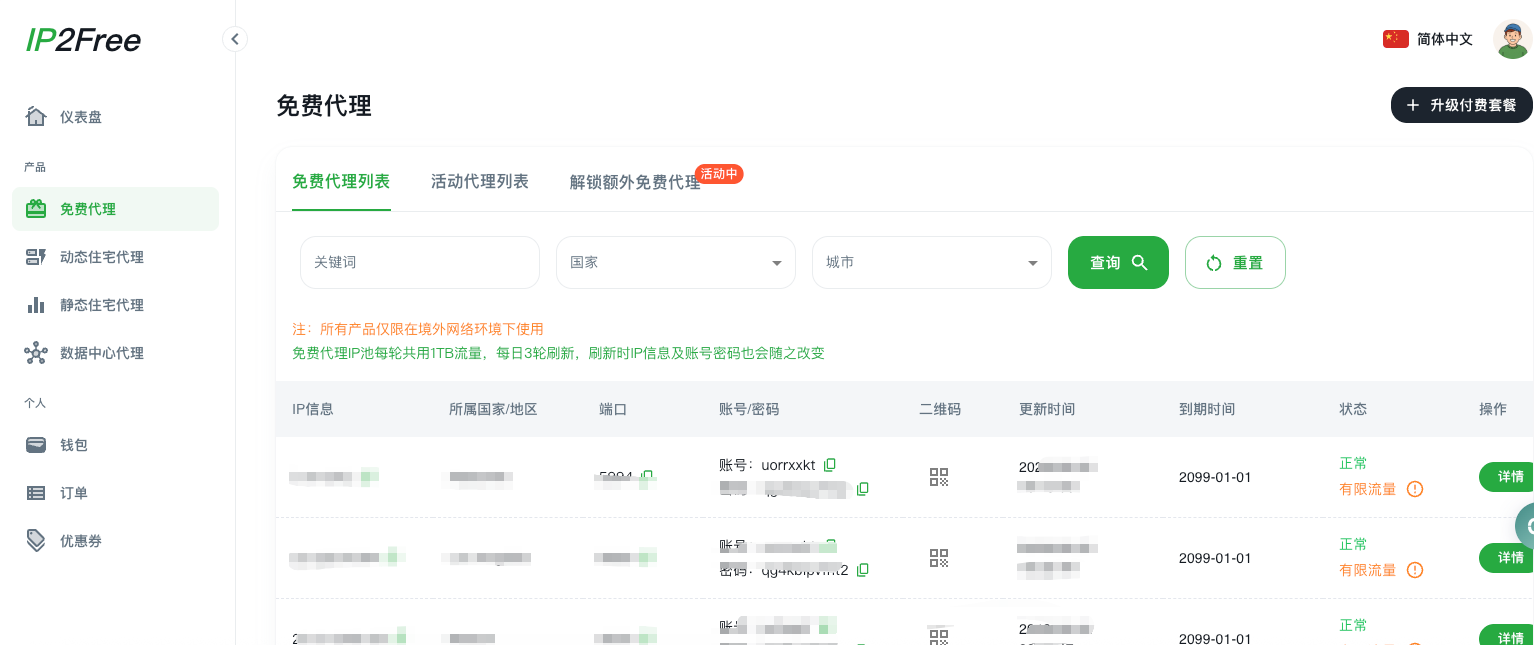The height and width of the screenshot is (645, 1534).
Task: Collapse the sidebar with the chevron button
Action: click(235, 39)
